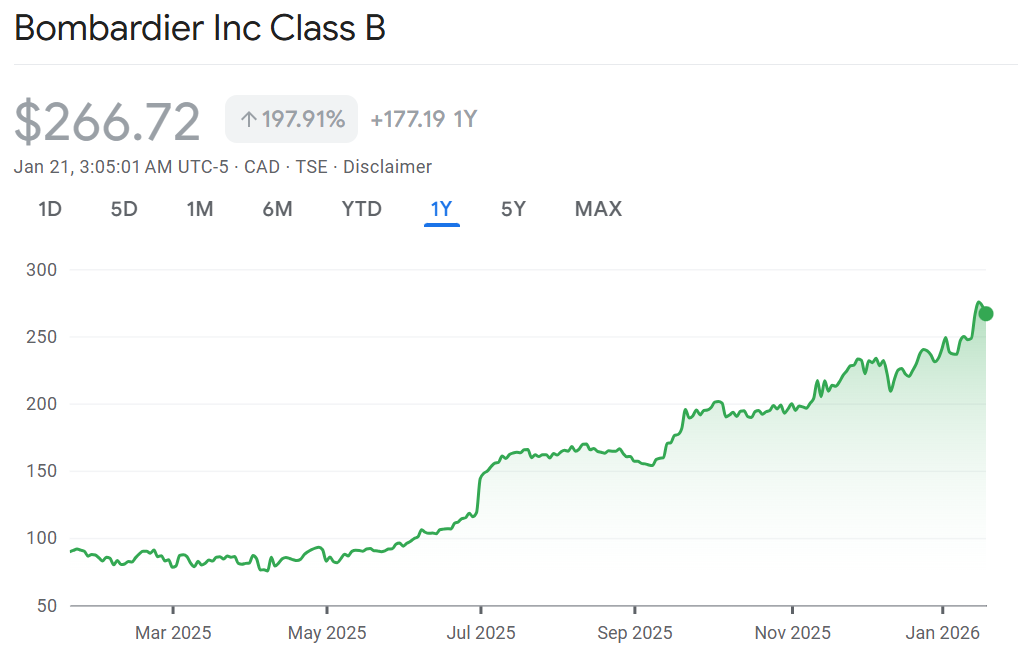The image size is (1018, 657).
Task: Click the Jan 2026 axis label
Action: 942,633
